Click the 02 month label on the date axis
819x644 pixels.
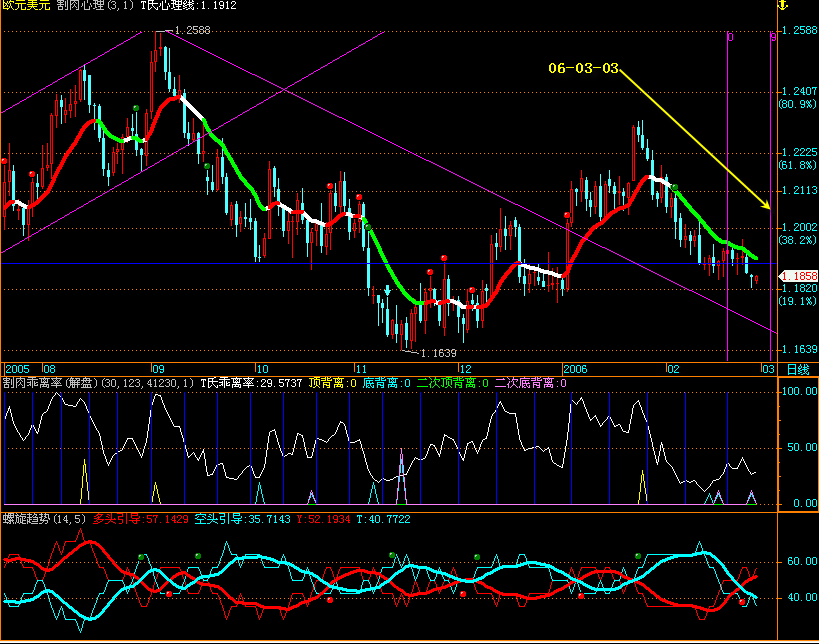(673, 369)
